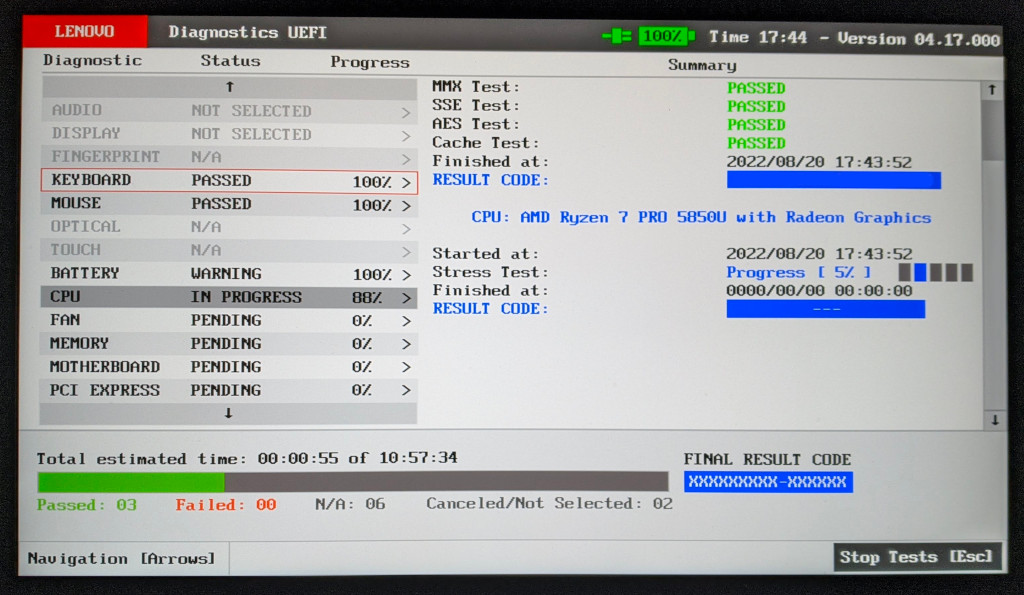Screen dimensions: 1024x595
Task: Click Stop Tests [Esc] button
Action: pos(916,557)
